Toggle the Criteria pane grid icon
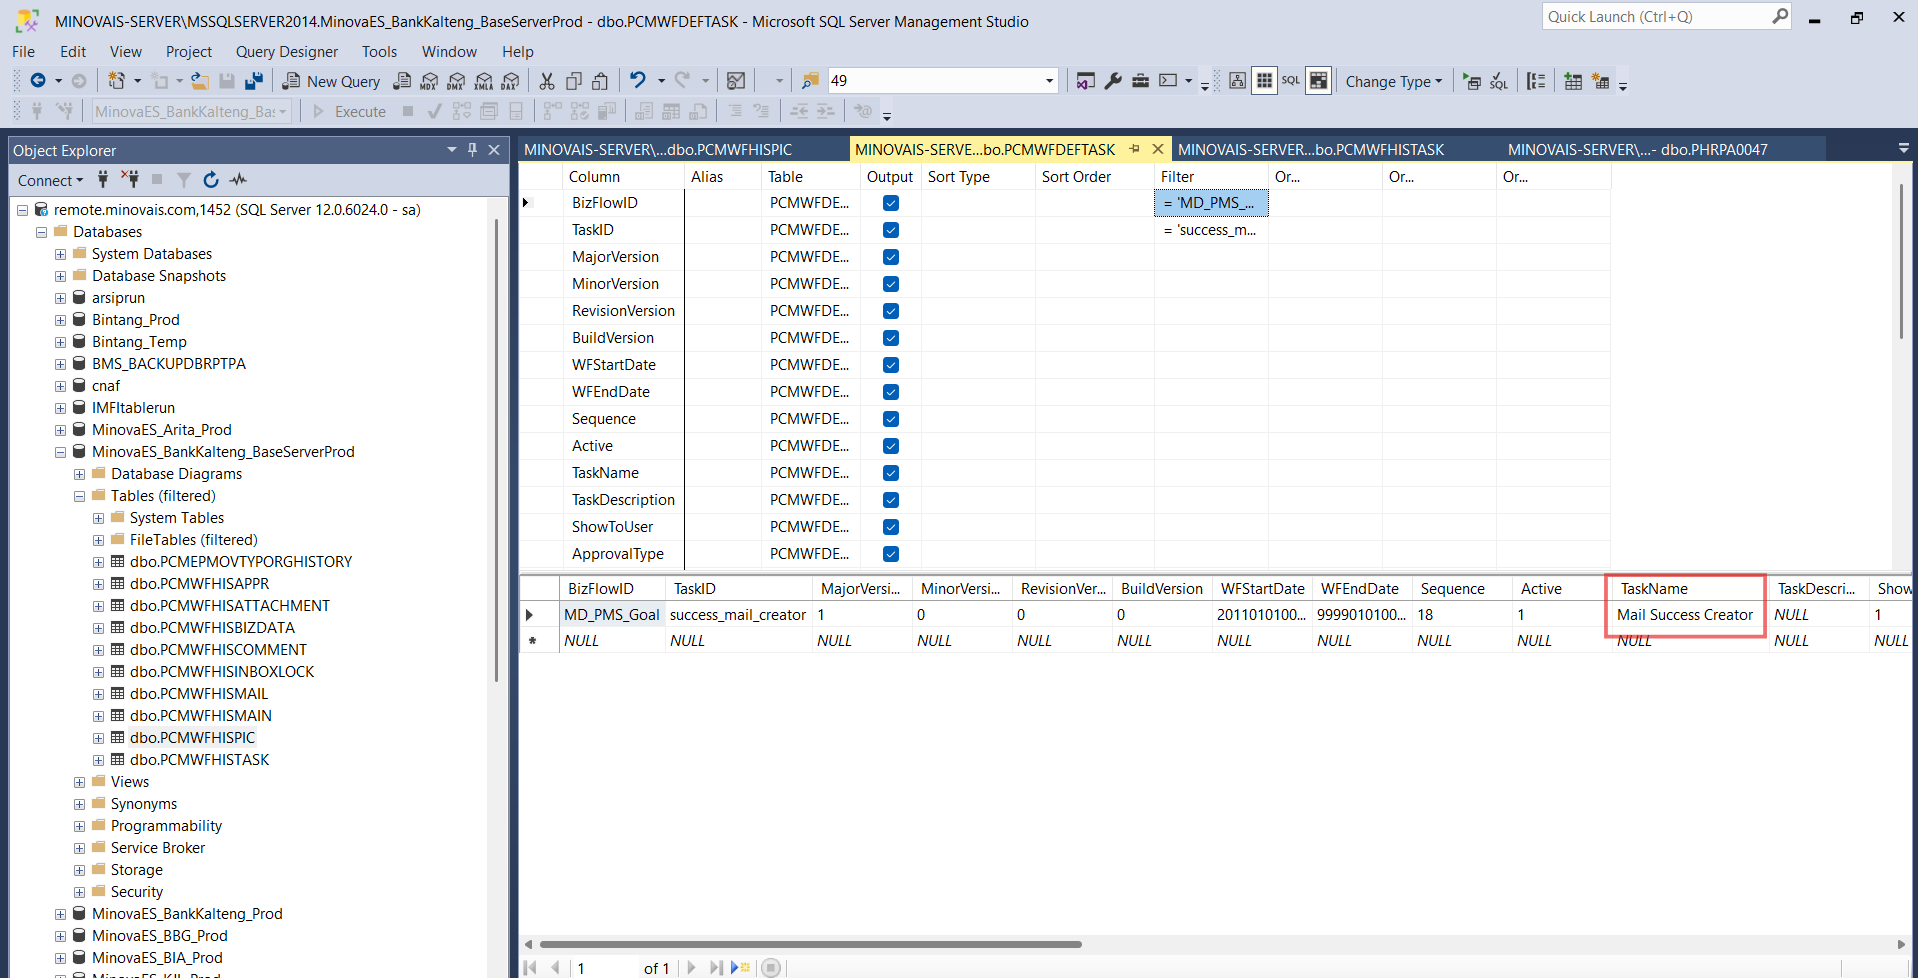Image resolution: width=1918 pixels, height=978 pixels. point(1264,81)
